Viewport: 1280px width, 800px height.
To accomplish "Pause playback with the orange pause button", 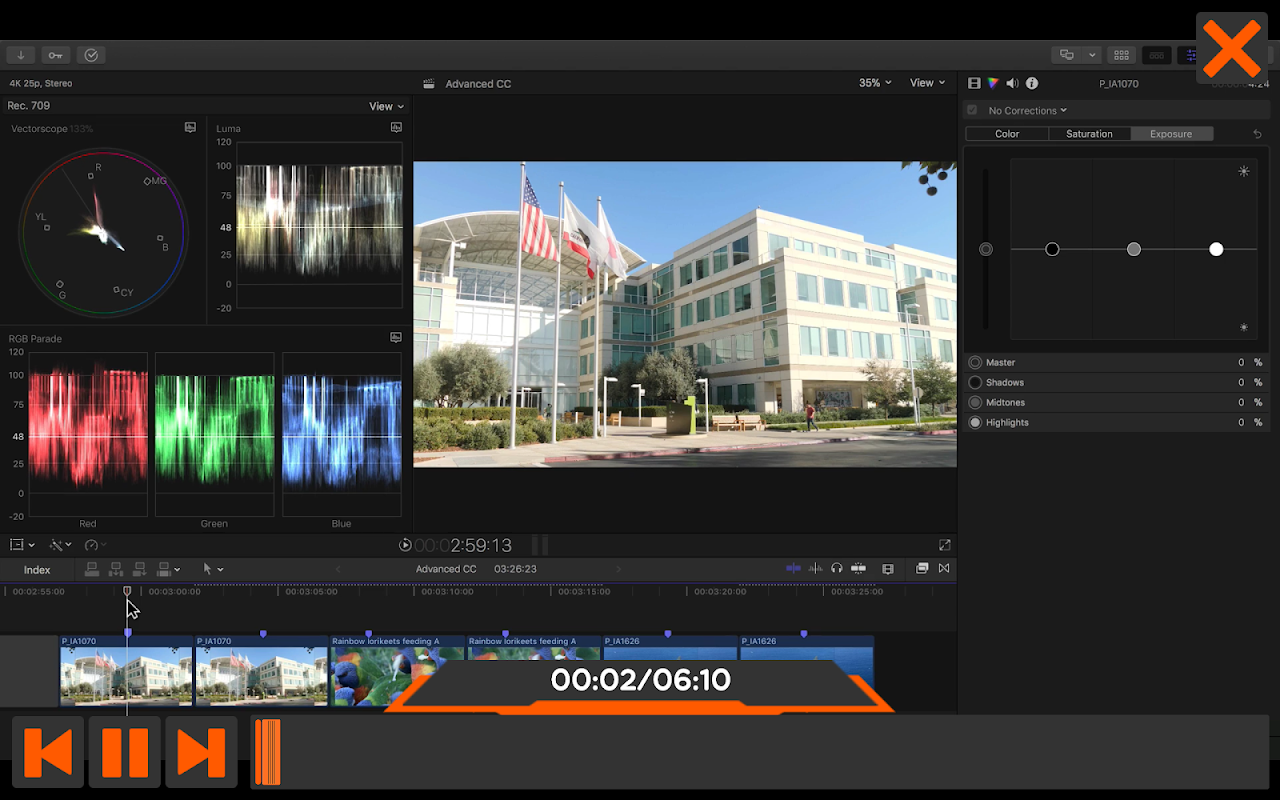I will coord(125,752).
